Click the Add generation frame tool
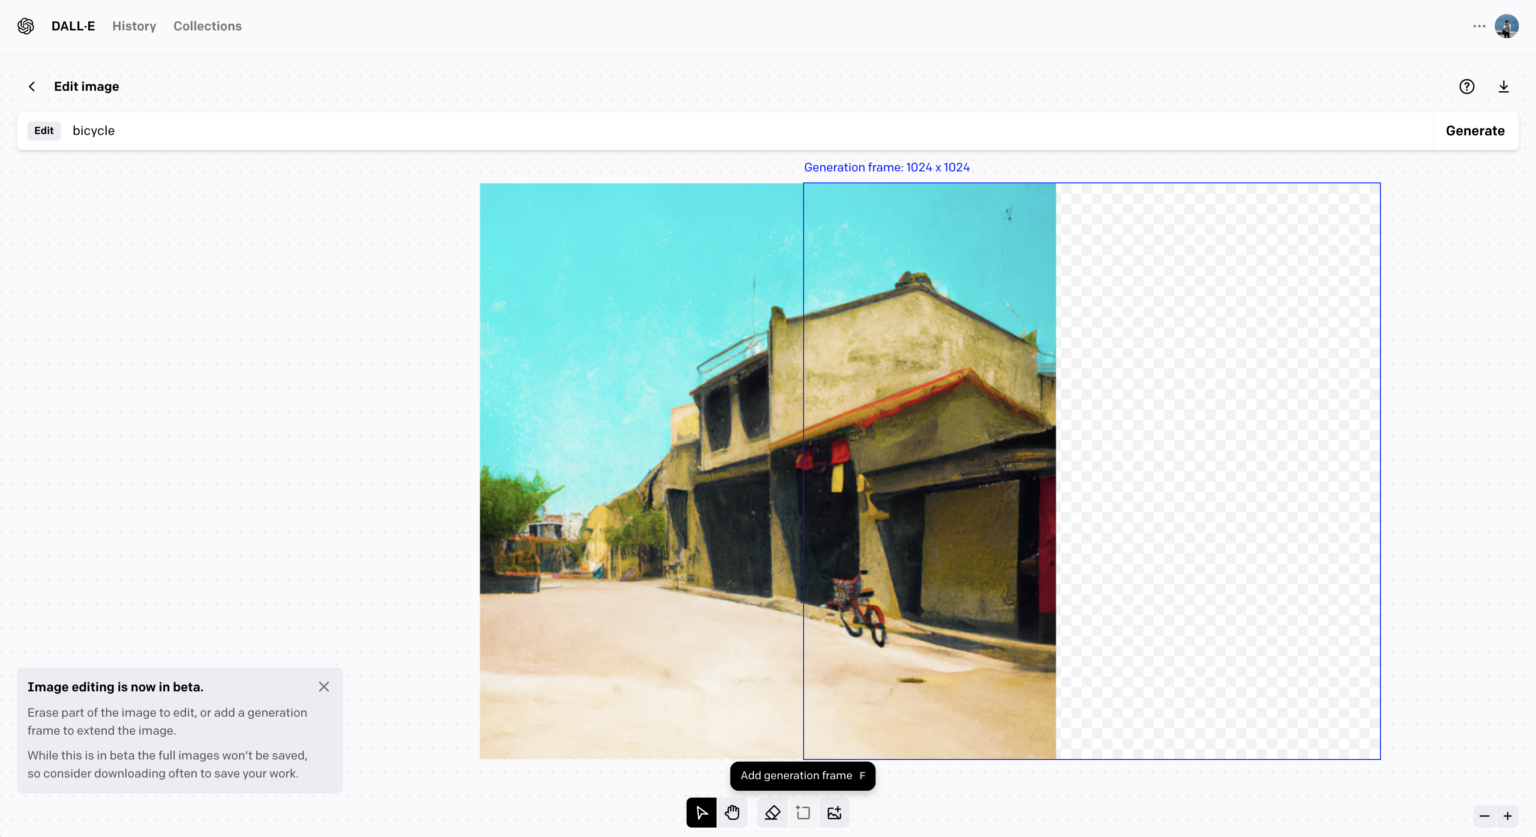Viewport: 1536px width, 837px height. (803, 813)
